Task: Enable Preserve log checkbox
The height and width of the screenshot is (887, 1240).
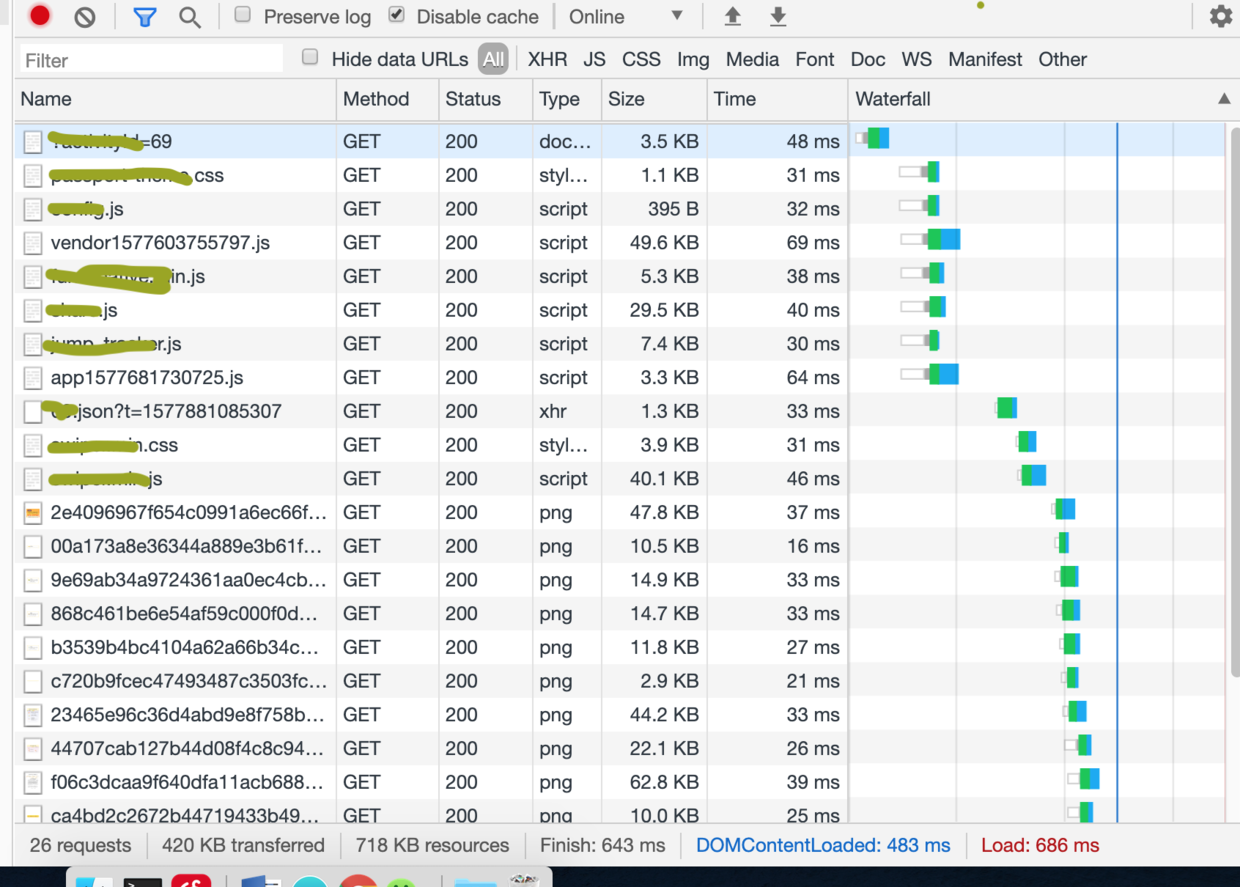Action: (x=243, y=15)
